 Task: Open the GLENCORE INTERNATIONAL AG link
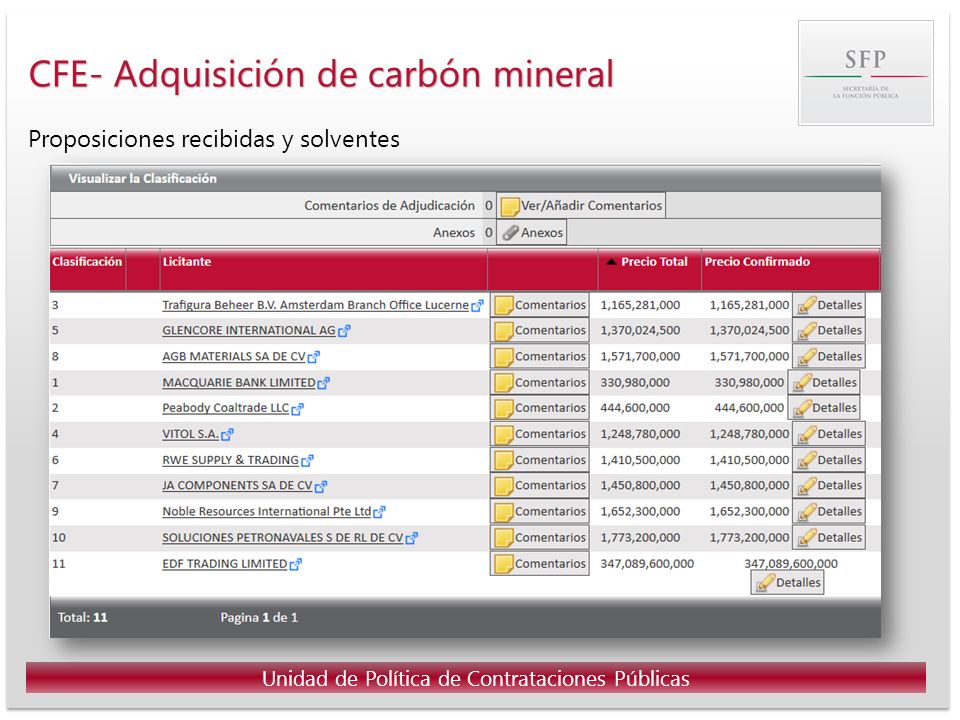(249, 331)
